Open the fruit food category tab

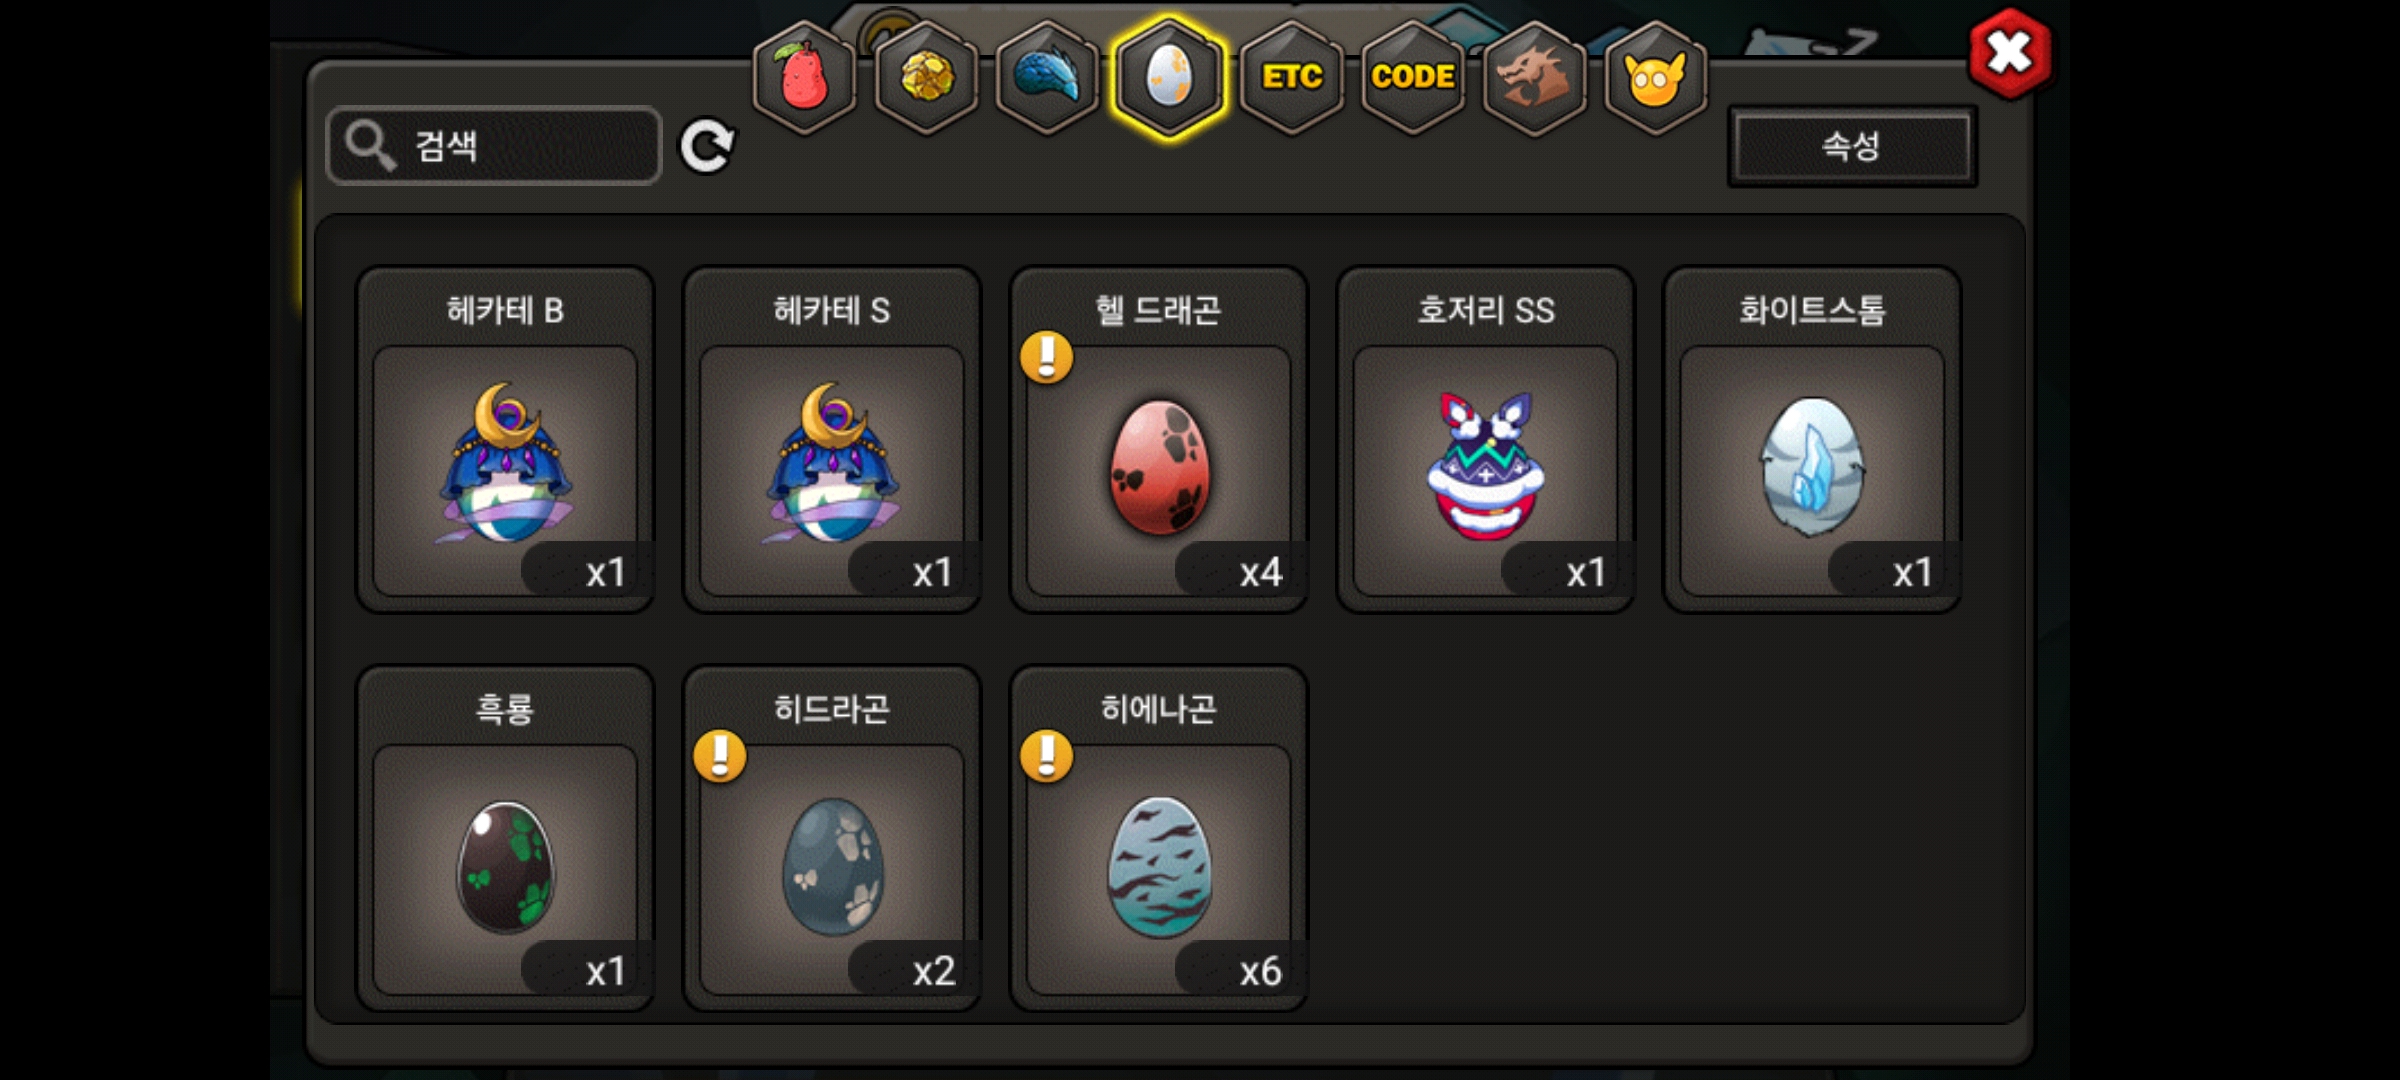tap(804, 77)
